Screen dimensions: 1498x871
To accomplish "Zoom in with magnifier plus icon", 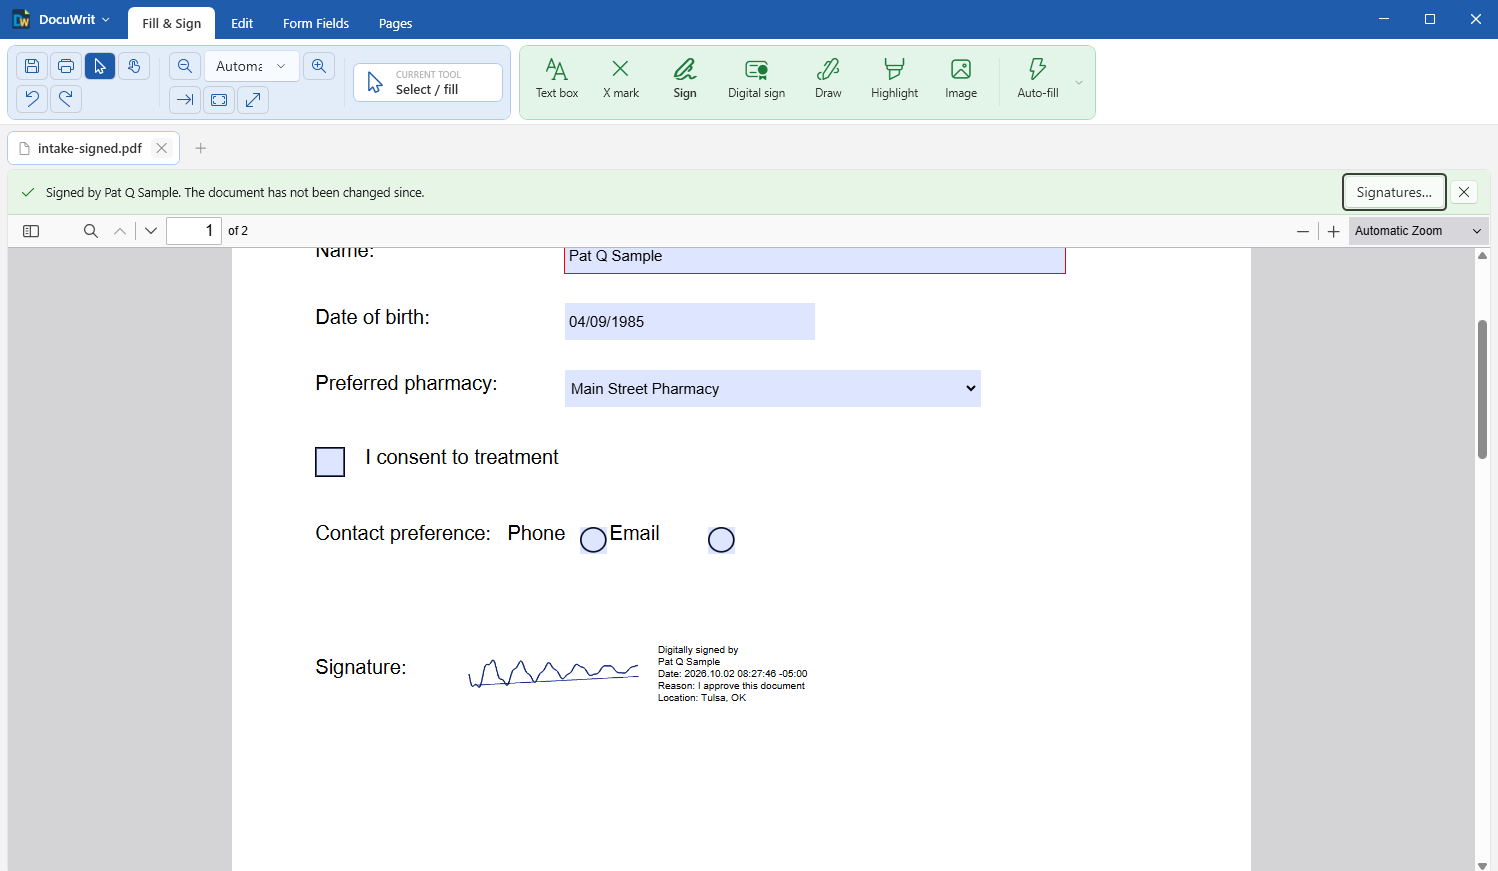I will point(319,66).
